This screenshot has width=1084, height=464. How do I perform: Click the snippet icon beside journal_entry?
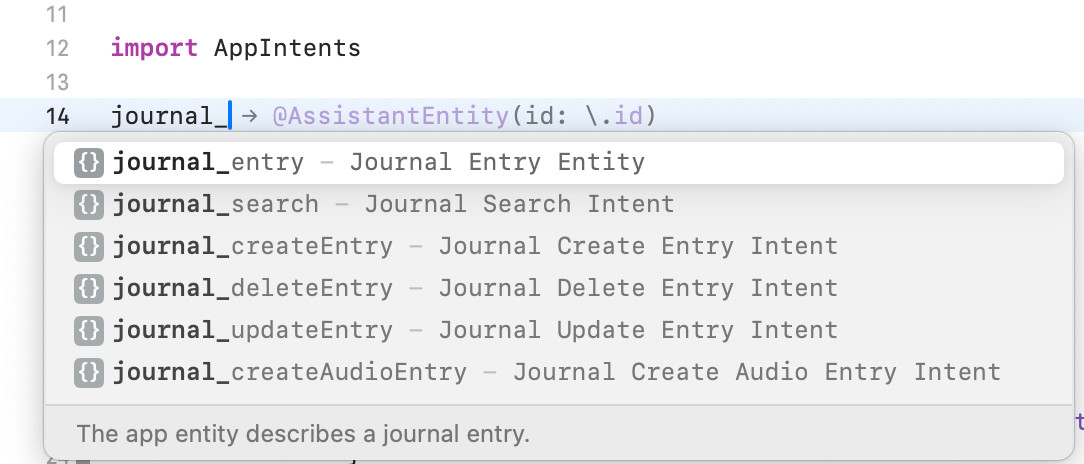click(x=88, y=163)
